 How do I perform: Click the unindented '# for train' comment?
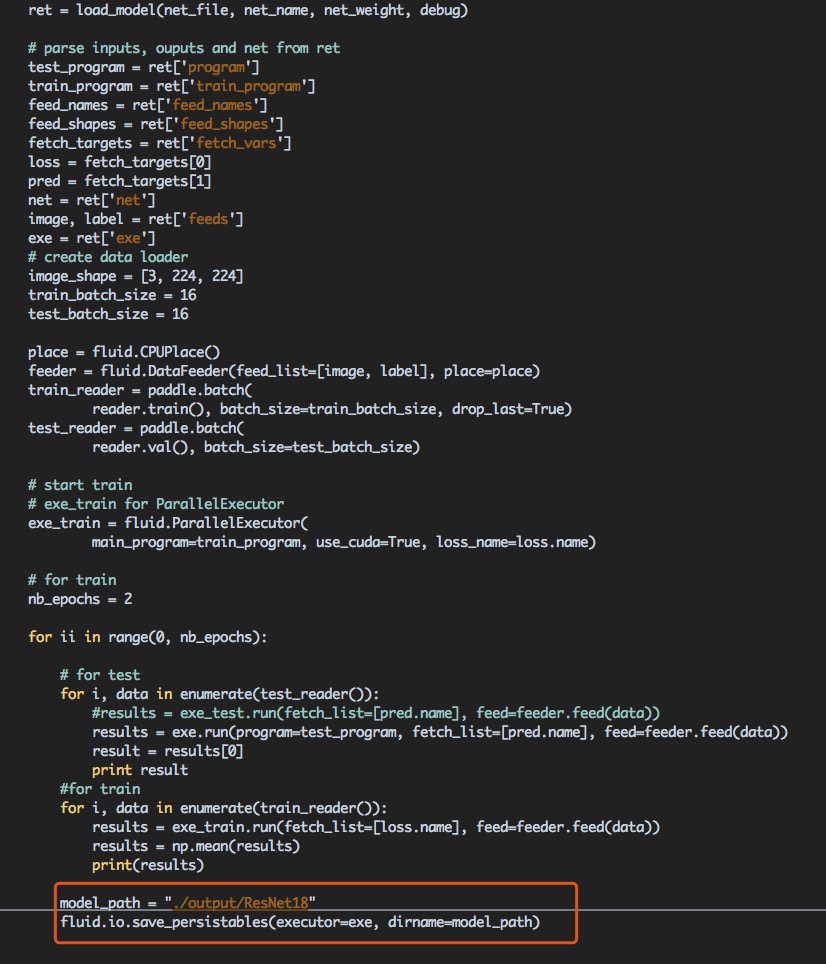tap(72, 580)
